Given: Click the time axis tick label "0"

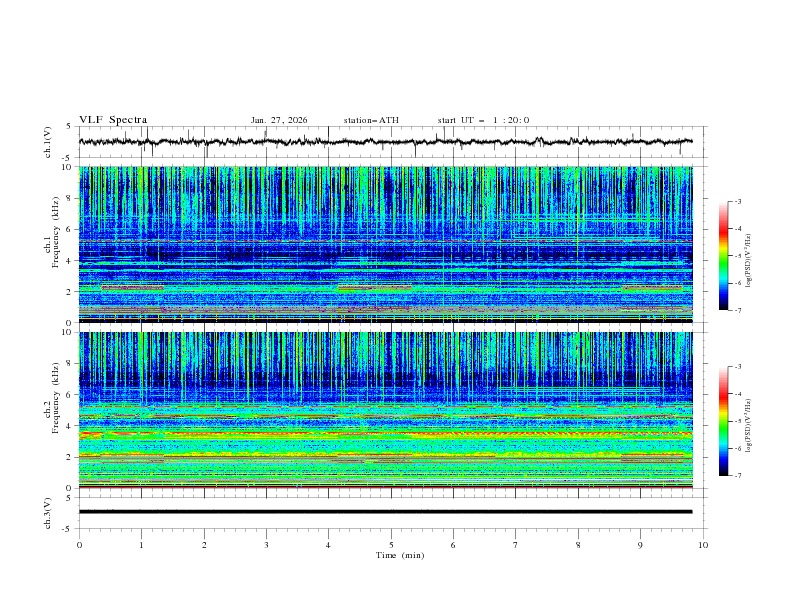Looking at the screenshot, I should (x=79, y=545).
